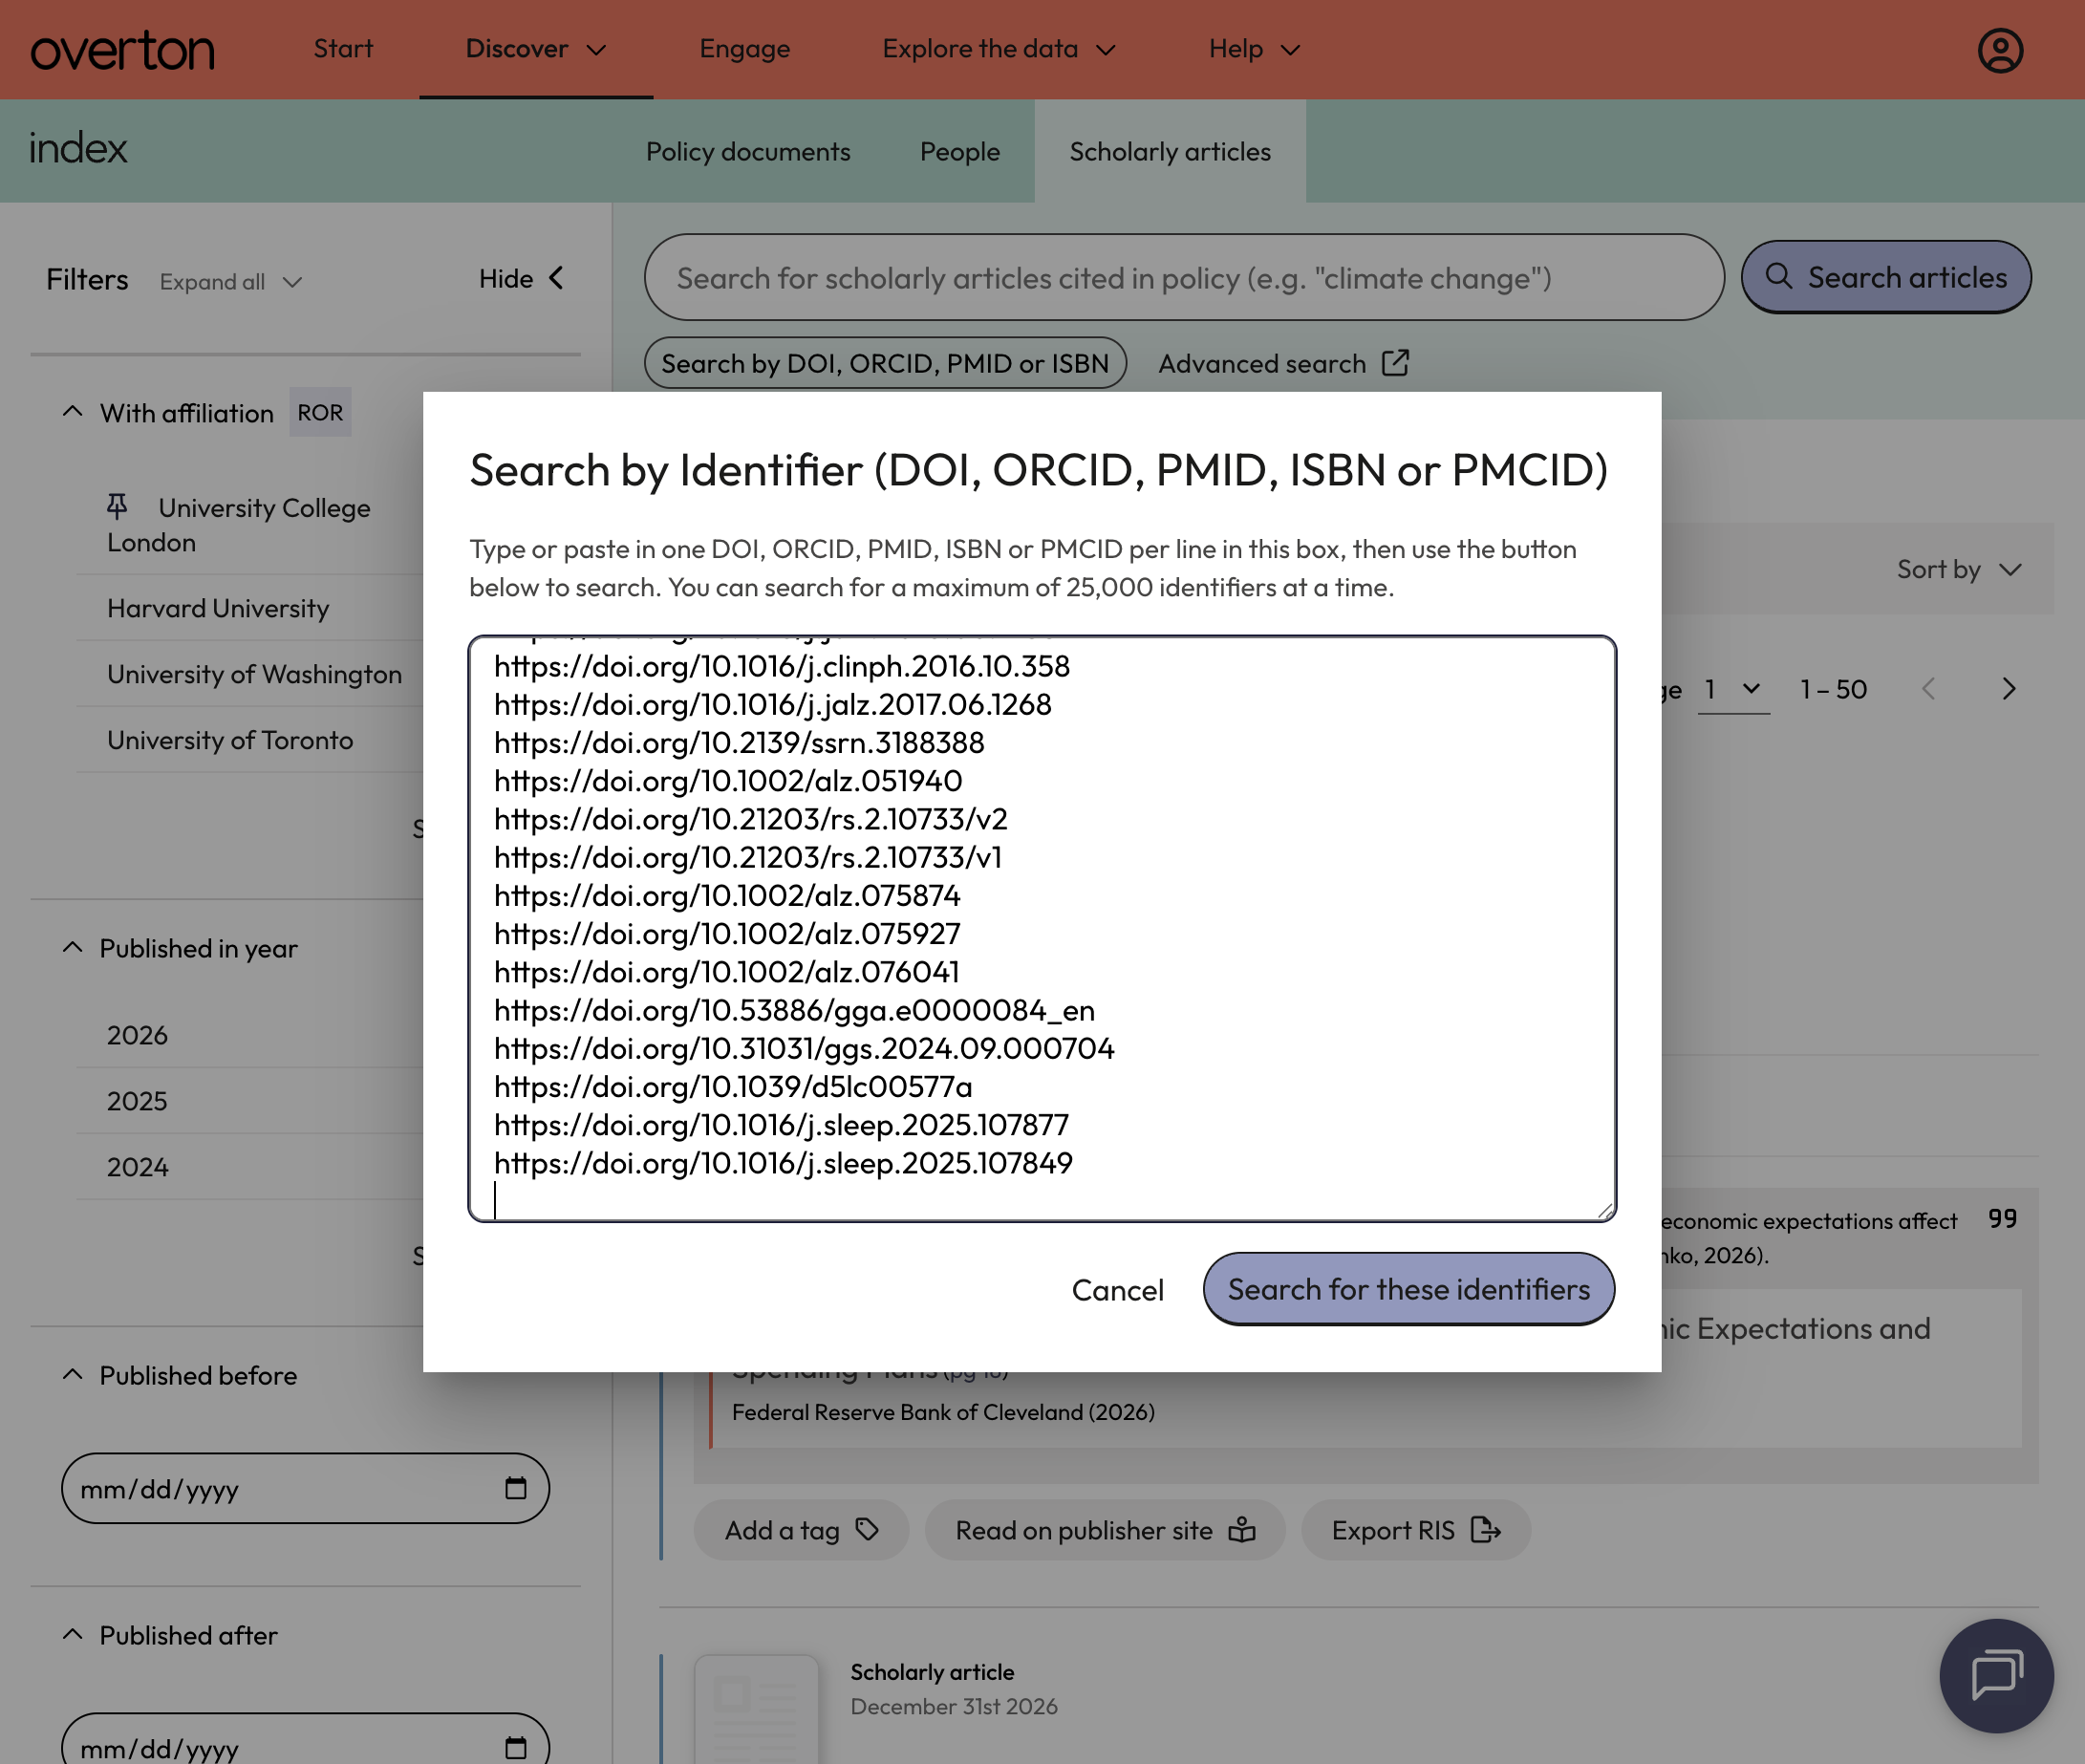This screenshot has width=2085, height=1764.
Task: Click the Add a tag button
Action: tap(801, 1529)
